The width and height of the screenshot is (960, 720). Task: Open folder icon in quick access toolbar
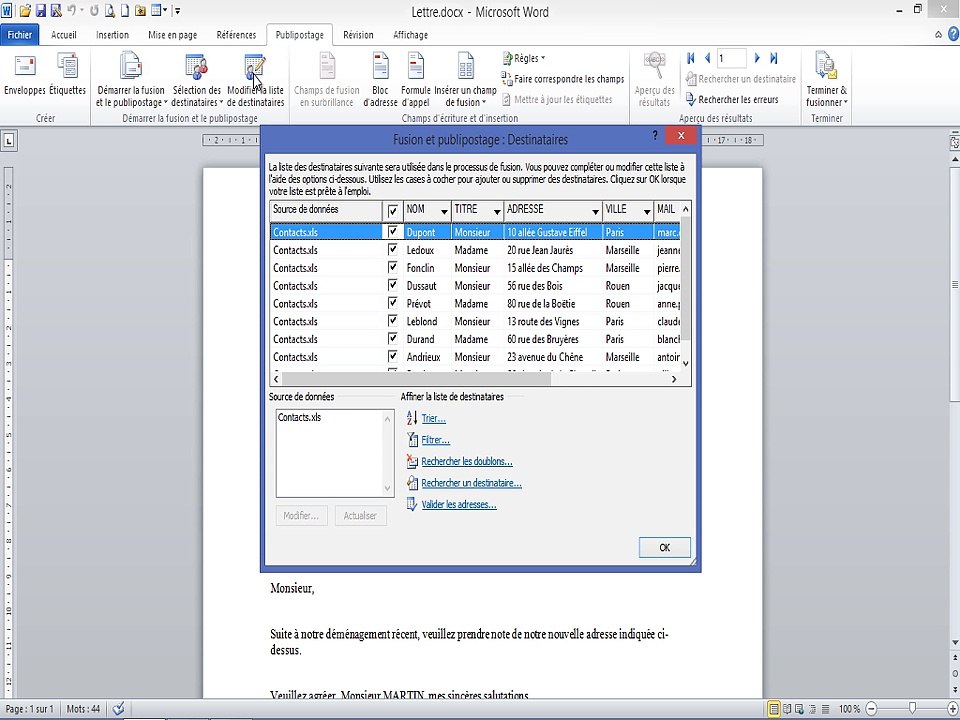[26, 10]
